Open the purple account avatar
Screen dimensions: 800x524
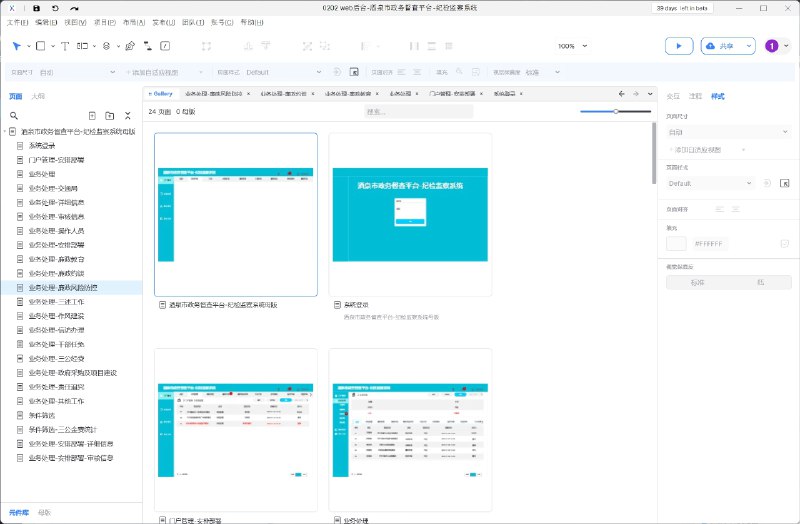coord(771,46)
